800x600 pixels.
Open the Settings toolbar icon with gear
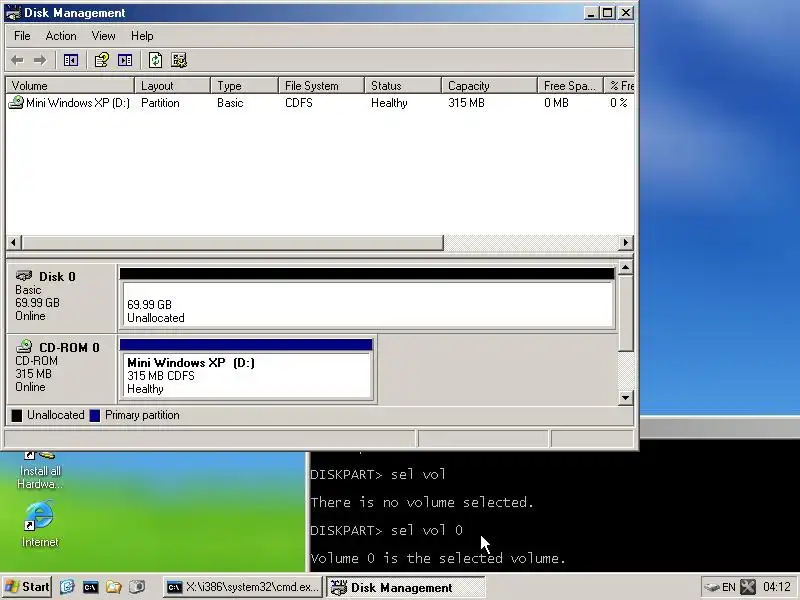tap(179, 60)
